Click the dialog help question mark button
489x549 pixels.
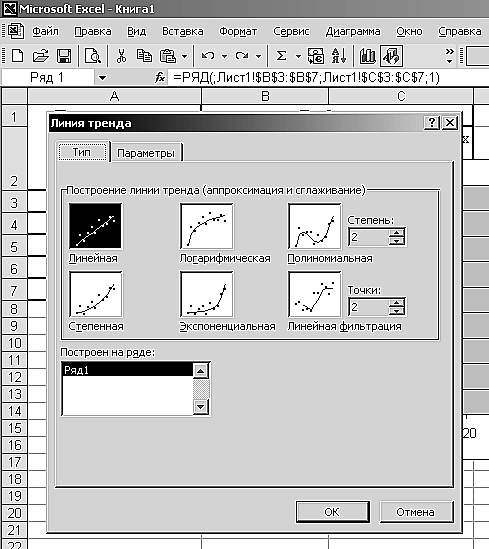432,123
